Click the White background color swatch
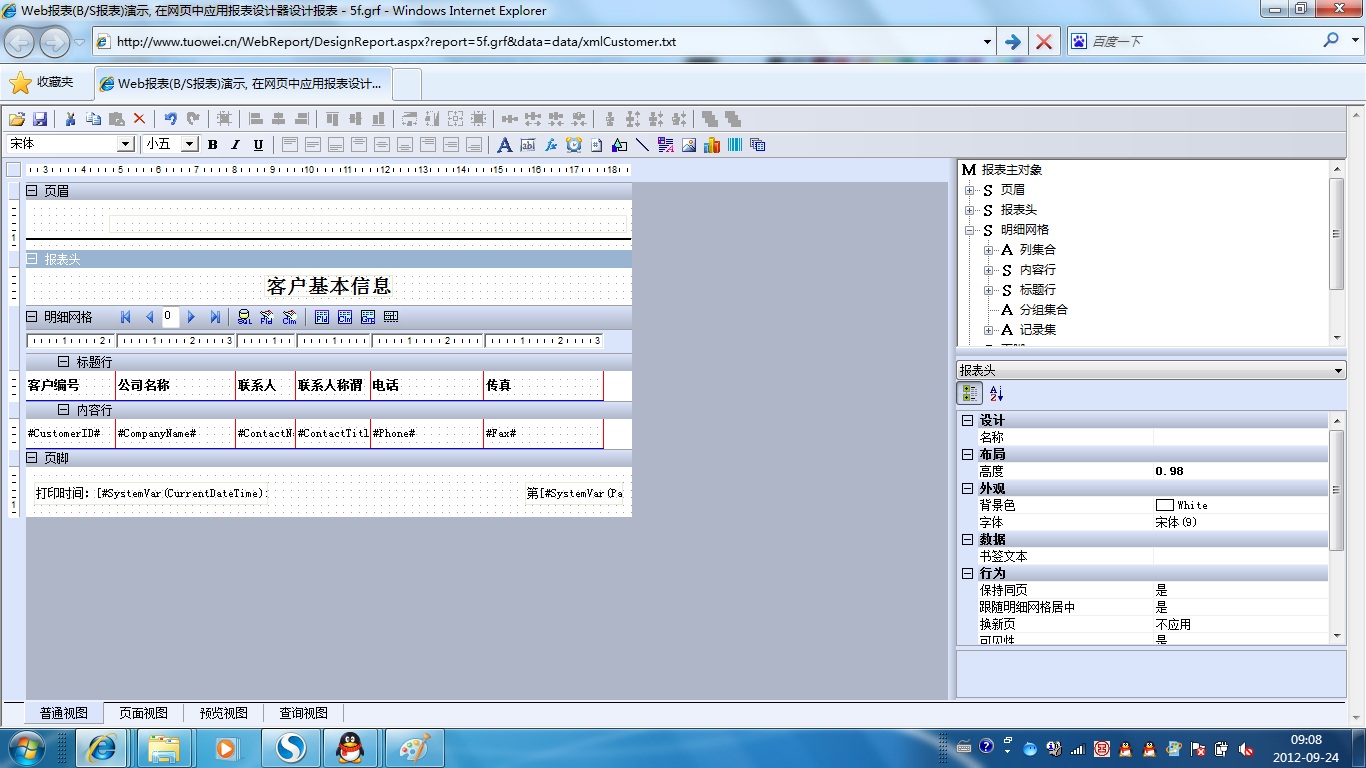 [x=1164, y=505]
